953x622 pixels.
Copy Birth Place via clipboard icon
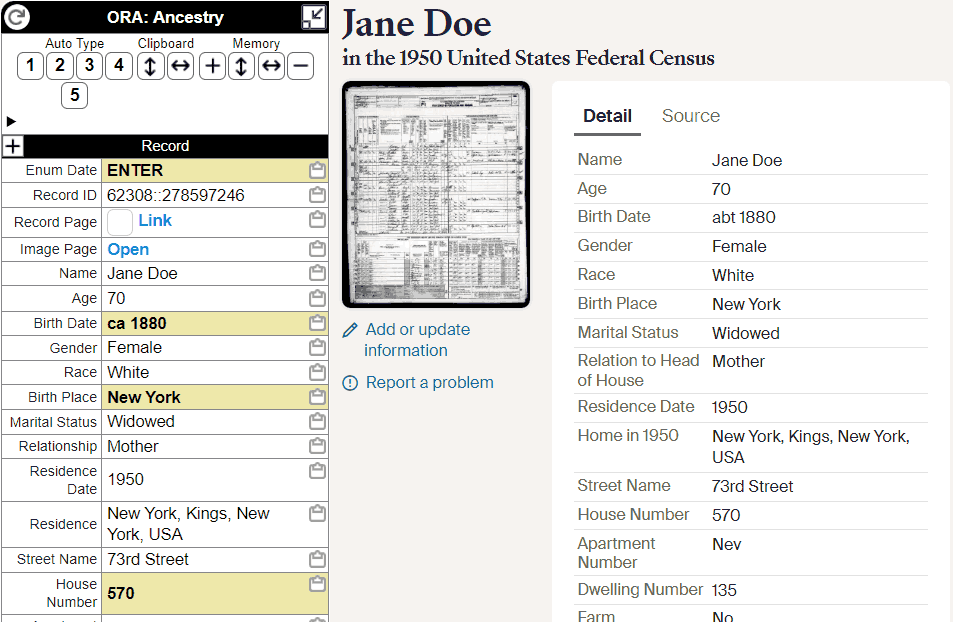[317, 397]
